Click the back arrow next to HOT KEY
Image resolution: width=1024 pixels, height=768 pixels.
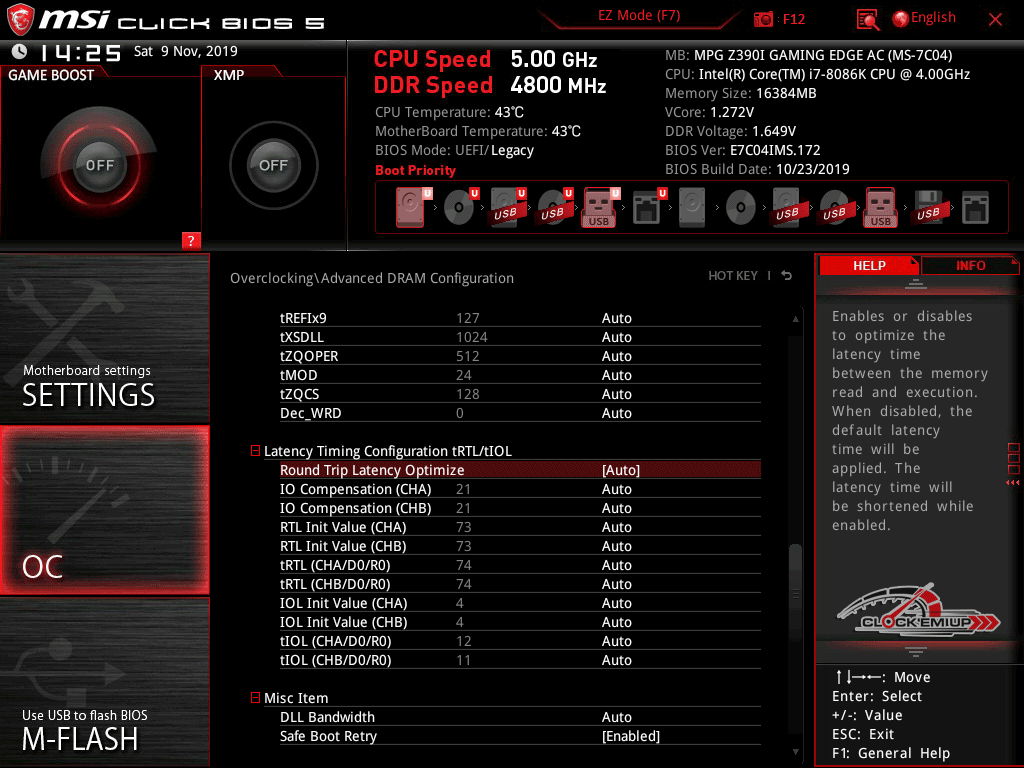coord(787,276)
